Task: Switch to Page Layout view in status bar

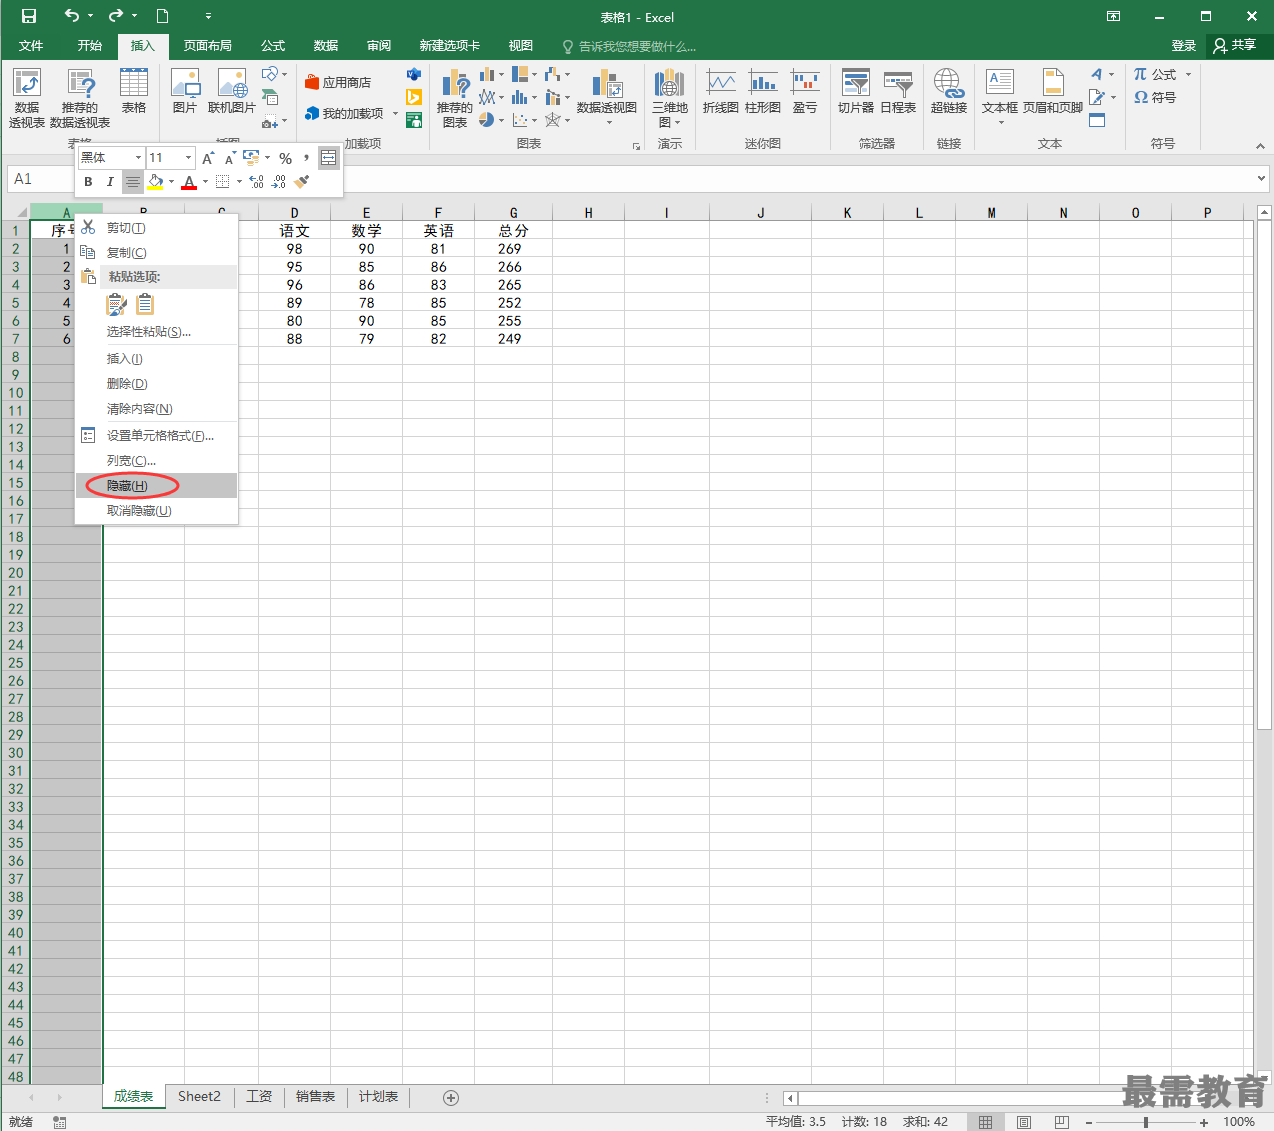Action: point(1023,1122)
